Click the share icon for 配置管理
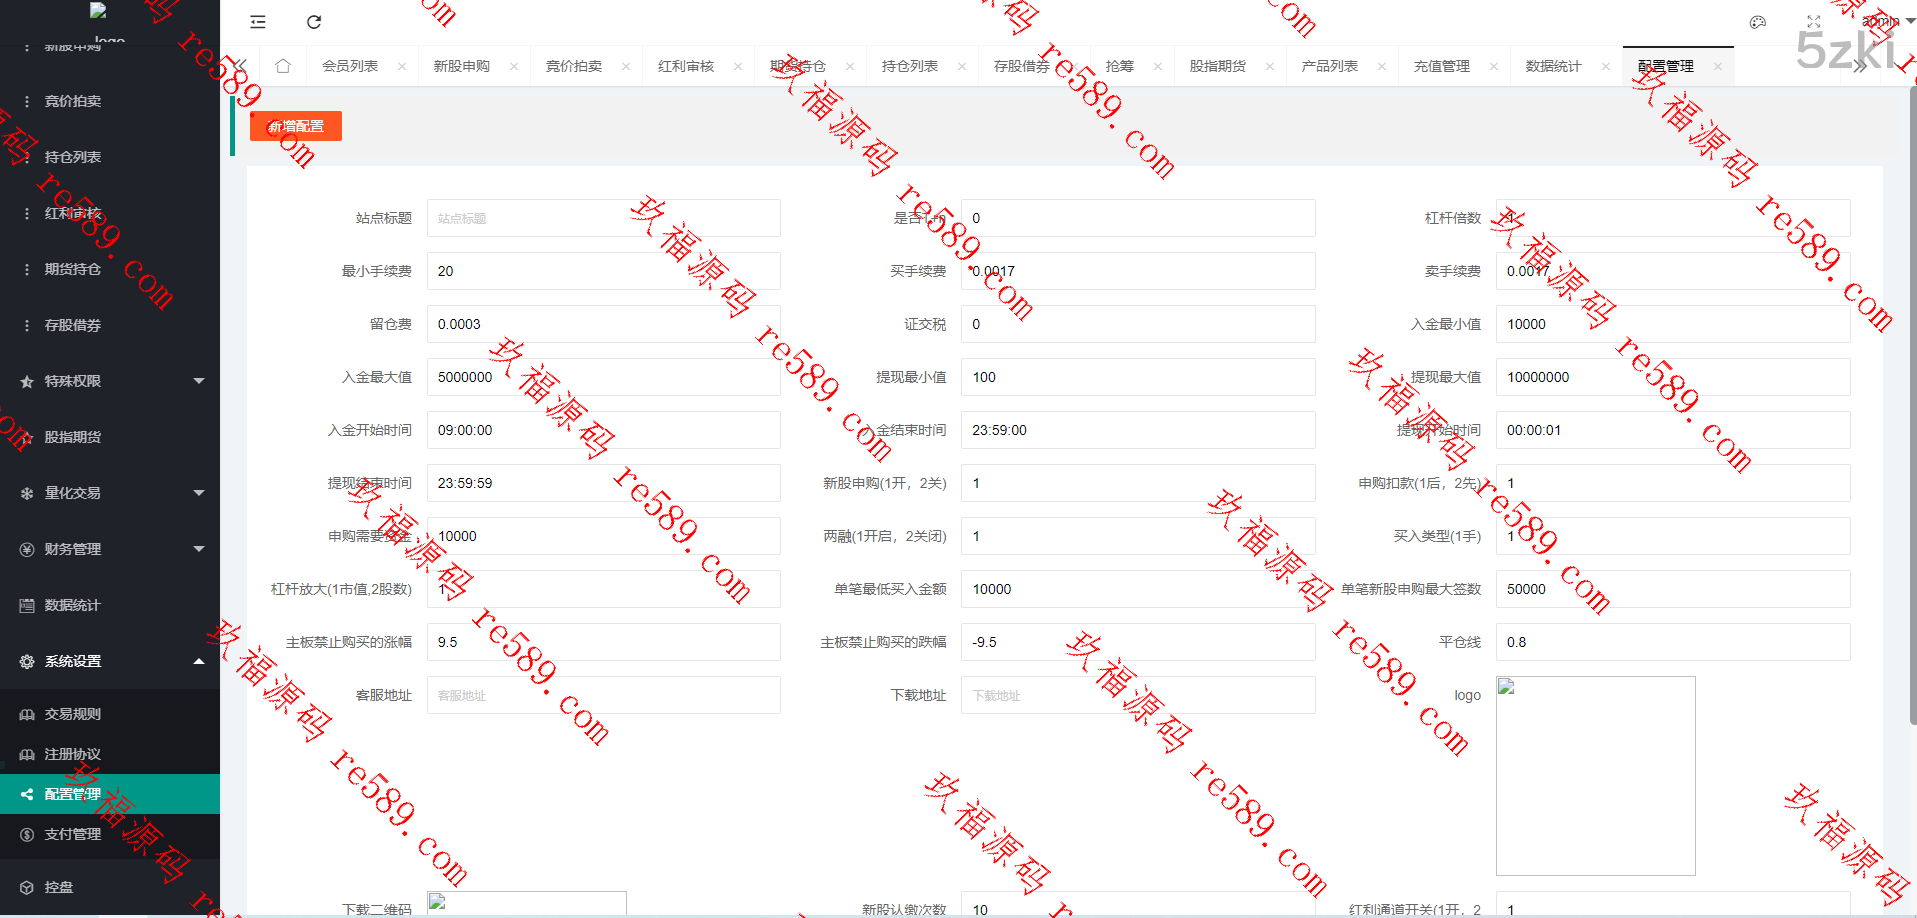Viewport: 1917px width, 918px height. [27, 794]
